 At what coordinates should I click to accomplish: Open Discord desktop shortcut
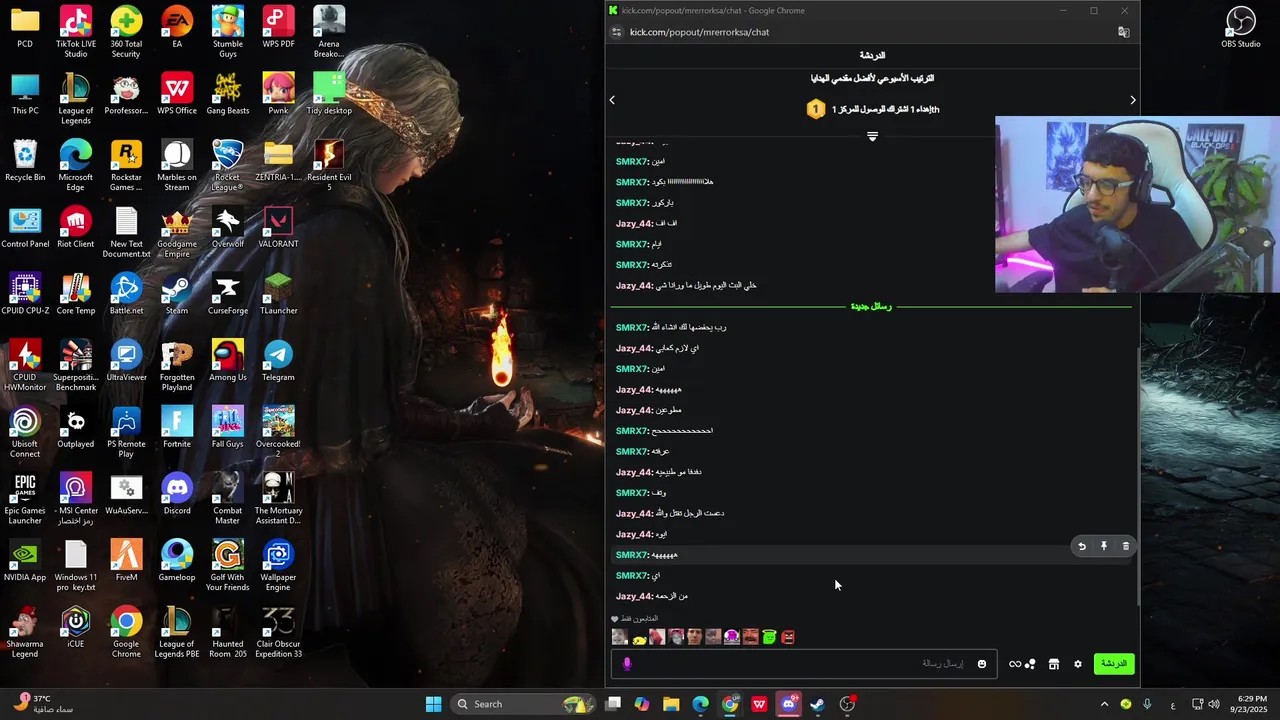click(x=177, y=495)
